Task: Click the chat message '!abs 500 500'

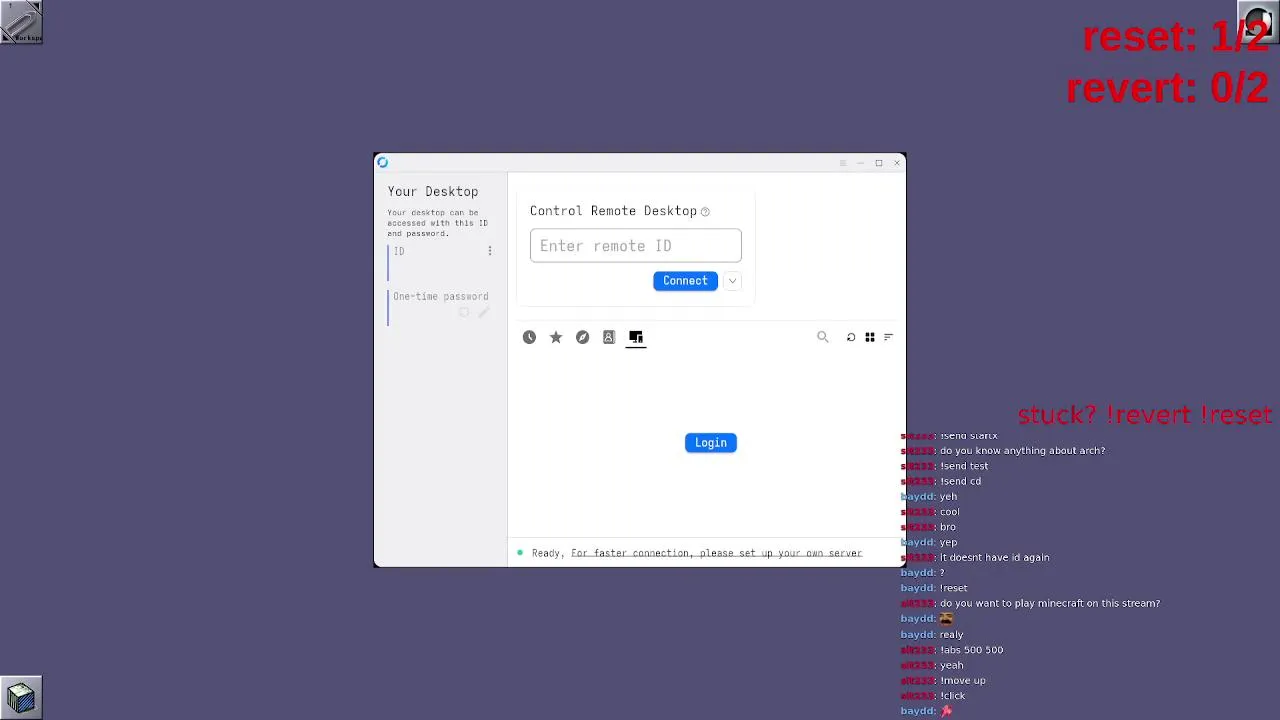Action: coord(971,650)
